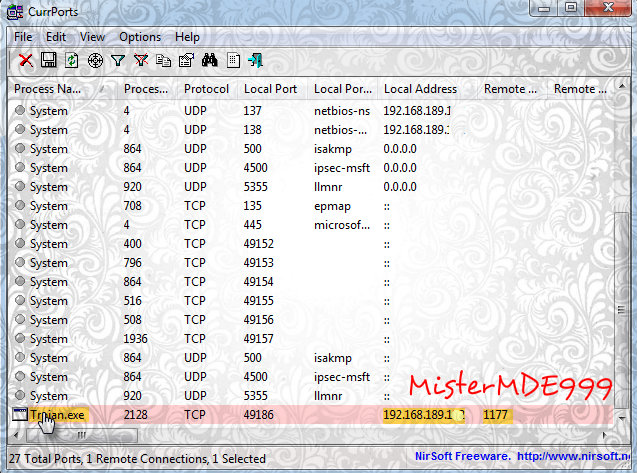Click the red X close connections icon
Image resolution: width=637 pixels, height=473 pixels.
coord(26,61)
